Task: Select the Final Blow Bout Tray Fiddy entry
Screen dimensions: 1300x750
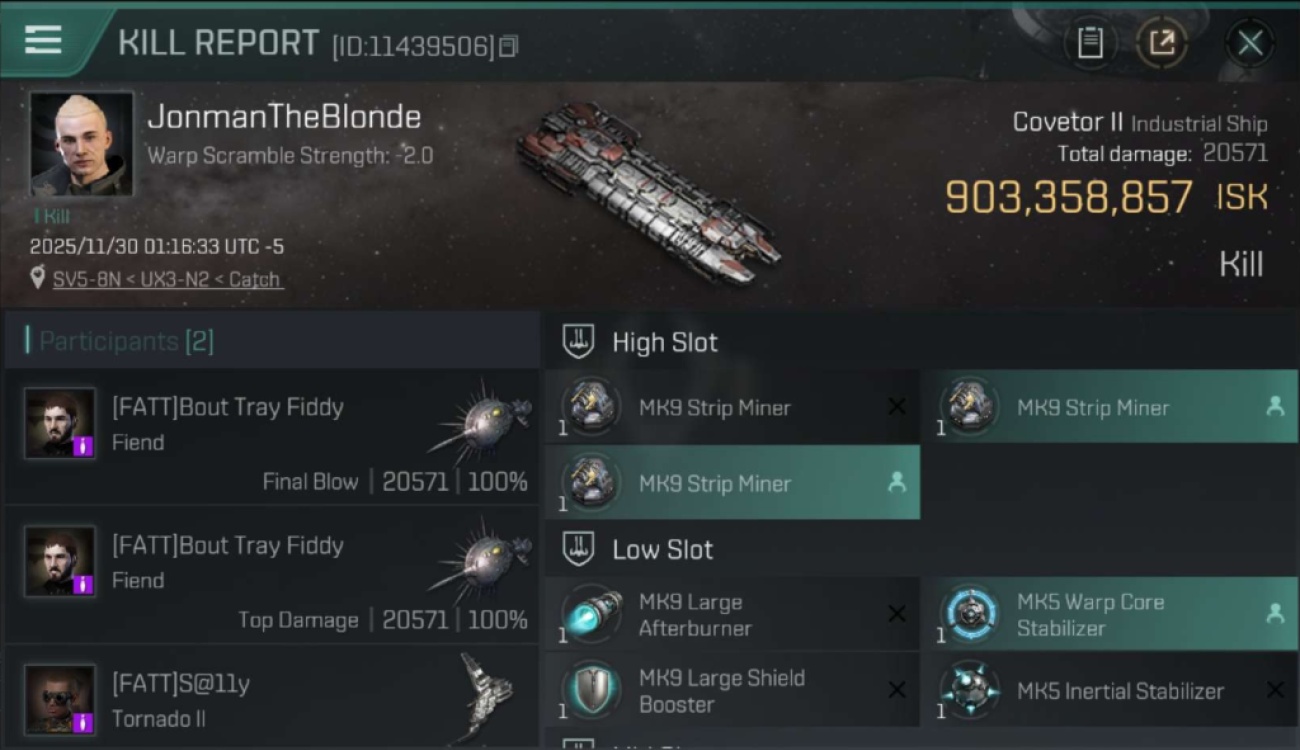Action: [272, 437]
